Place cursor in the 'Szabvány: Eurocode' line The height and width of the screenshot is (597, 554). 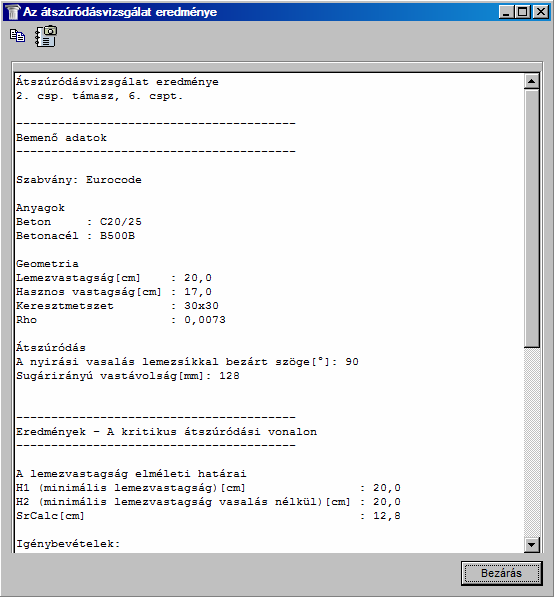tap(79, 180)
